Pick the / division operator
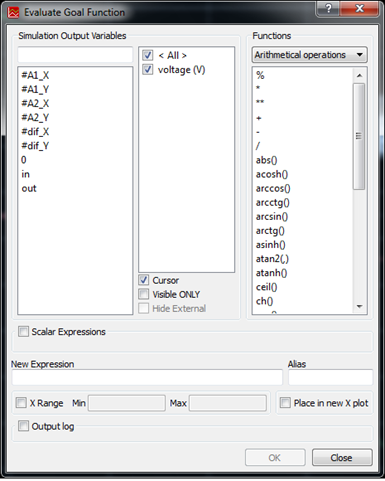 tap(258, 146)
